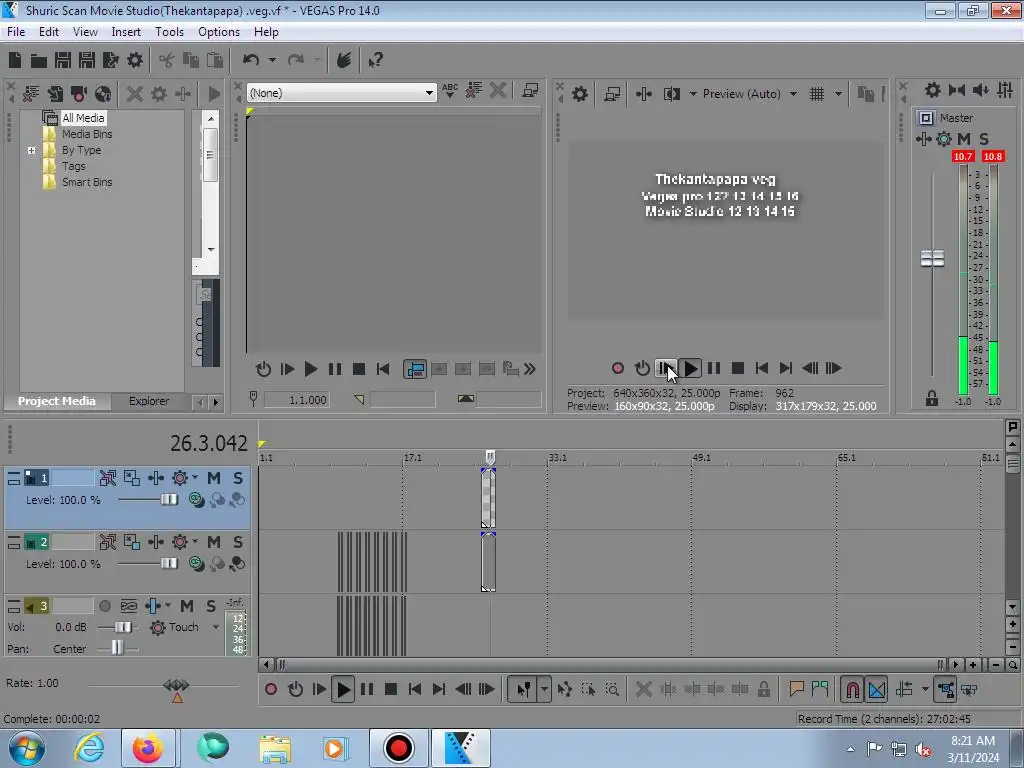Pause playback in the video preview panel
The width and height of the screenshot is (1024, 768).
pos(714,368)
